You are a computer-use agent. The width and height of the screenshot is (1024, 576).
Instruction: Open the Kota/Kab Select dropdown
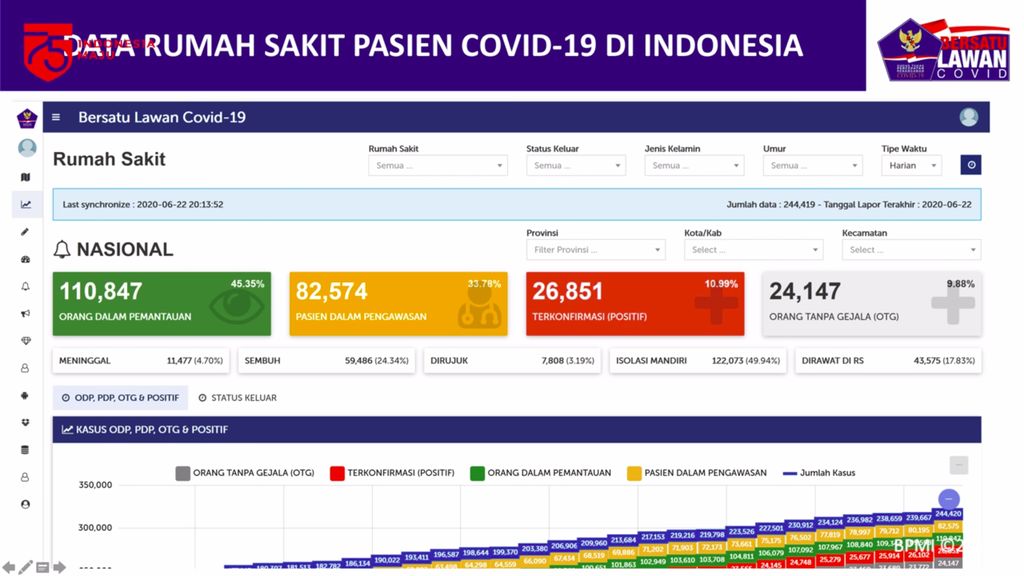coord(754,249)
